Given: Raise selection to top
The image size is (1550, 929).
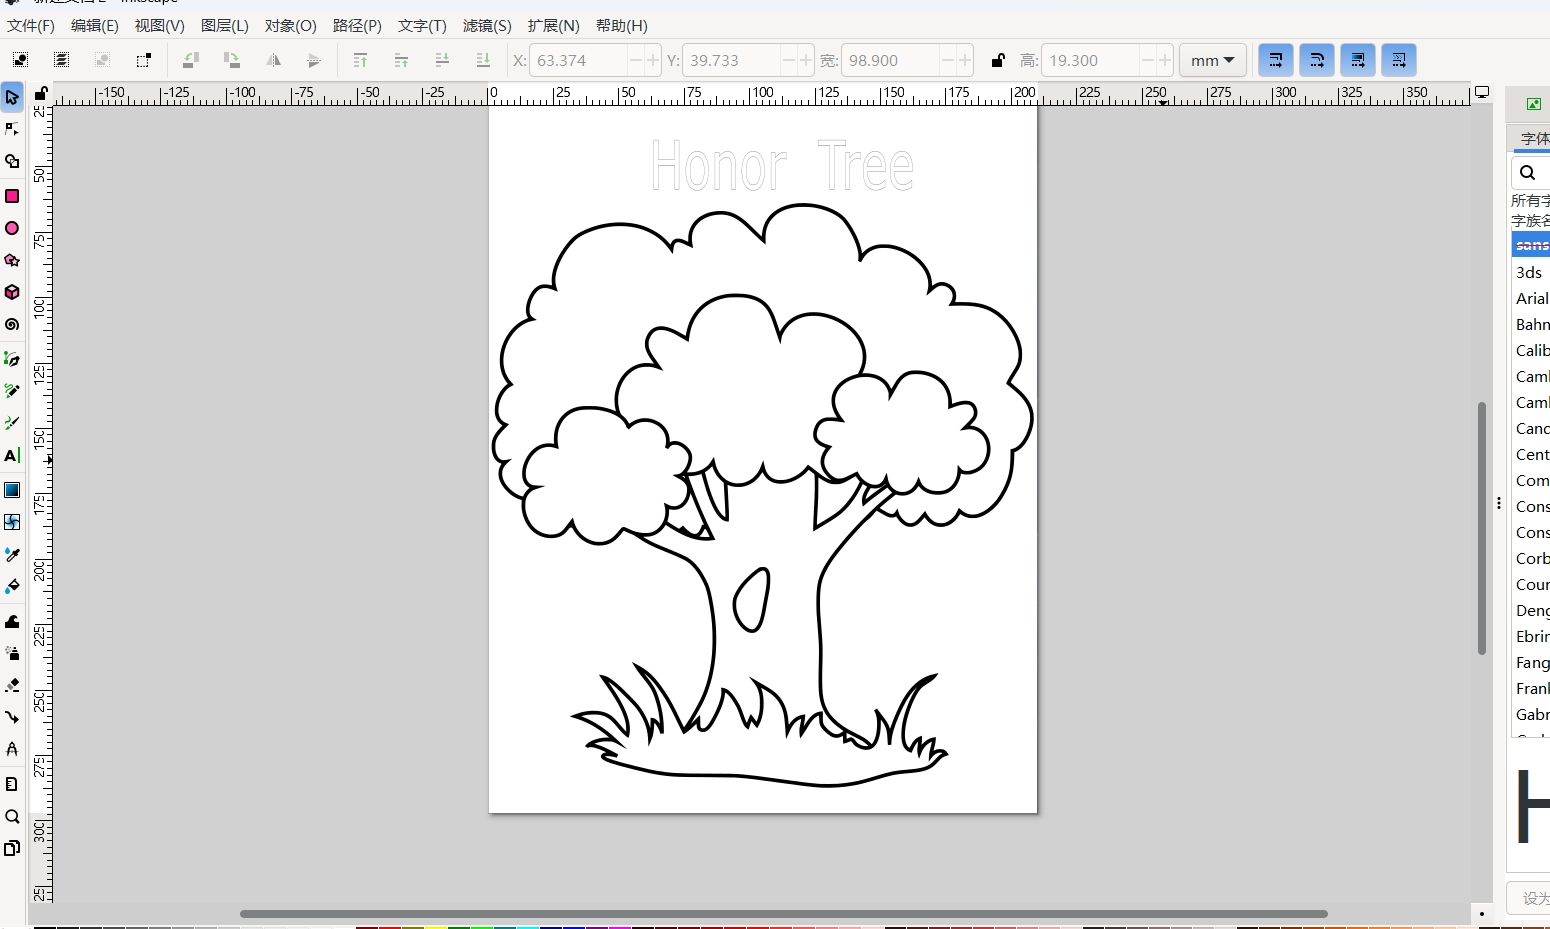Looking at the screenshot, I should (x=360, y=60).
